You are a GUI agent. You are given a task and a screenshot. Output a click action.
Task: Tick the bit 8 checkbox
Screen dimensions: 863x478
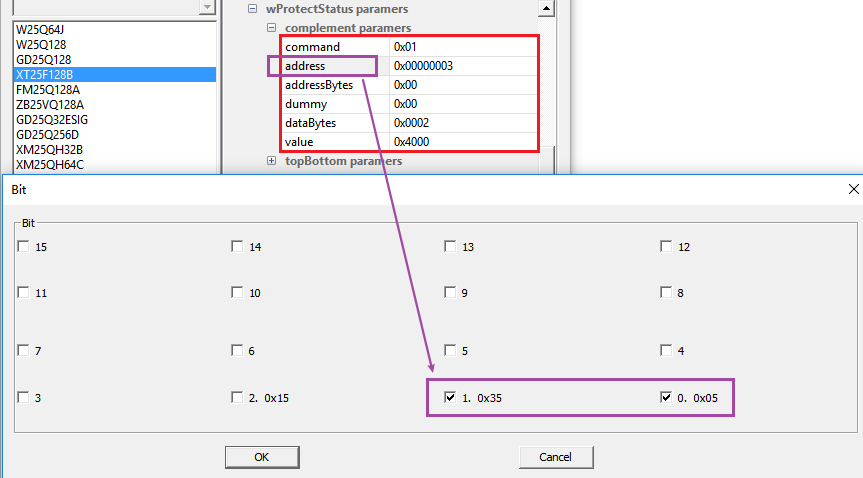coord(666,293)
